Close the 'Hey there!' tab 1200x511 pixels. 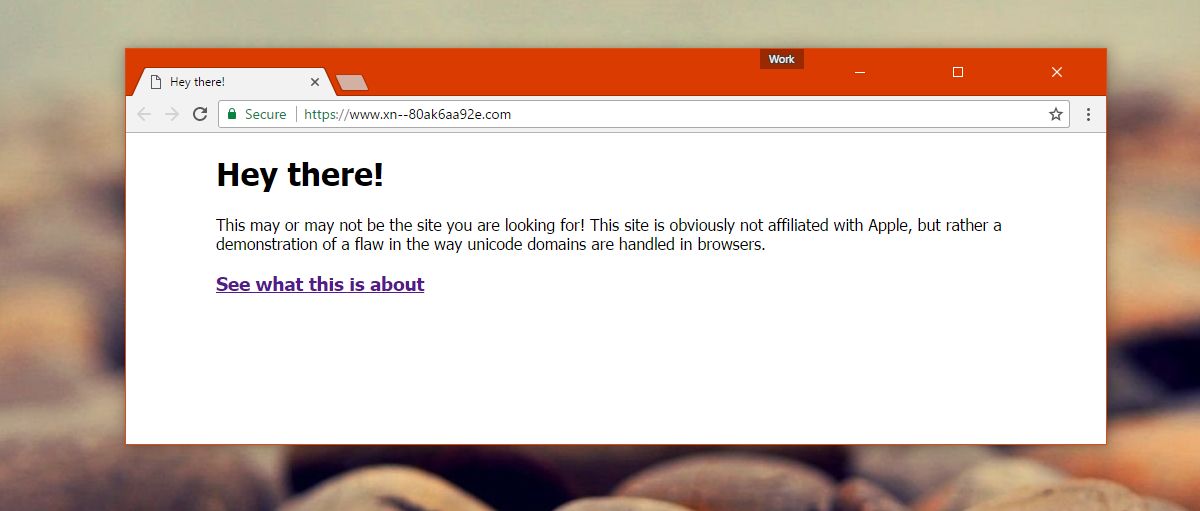(314, 82)
